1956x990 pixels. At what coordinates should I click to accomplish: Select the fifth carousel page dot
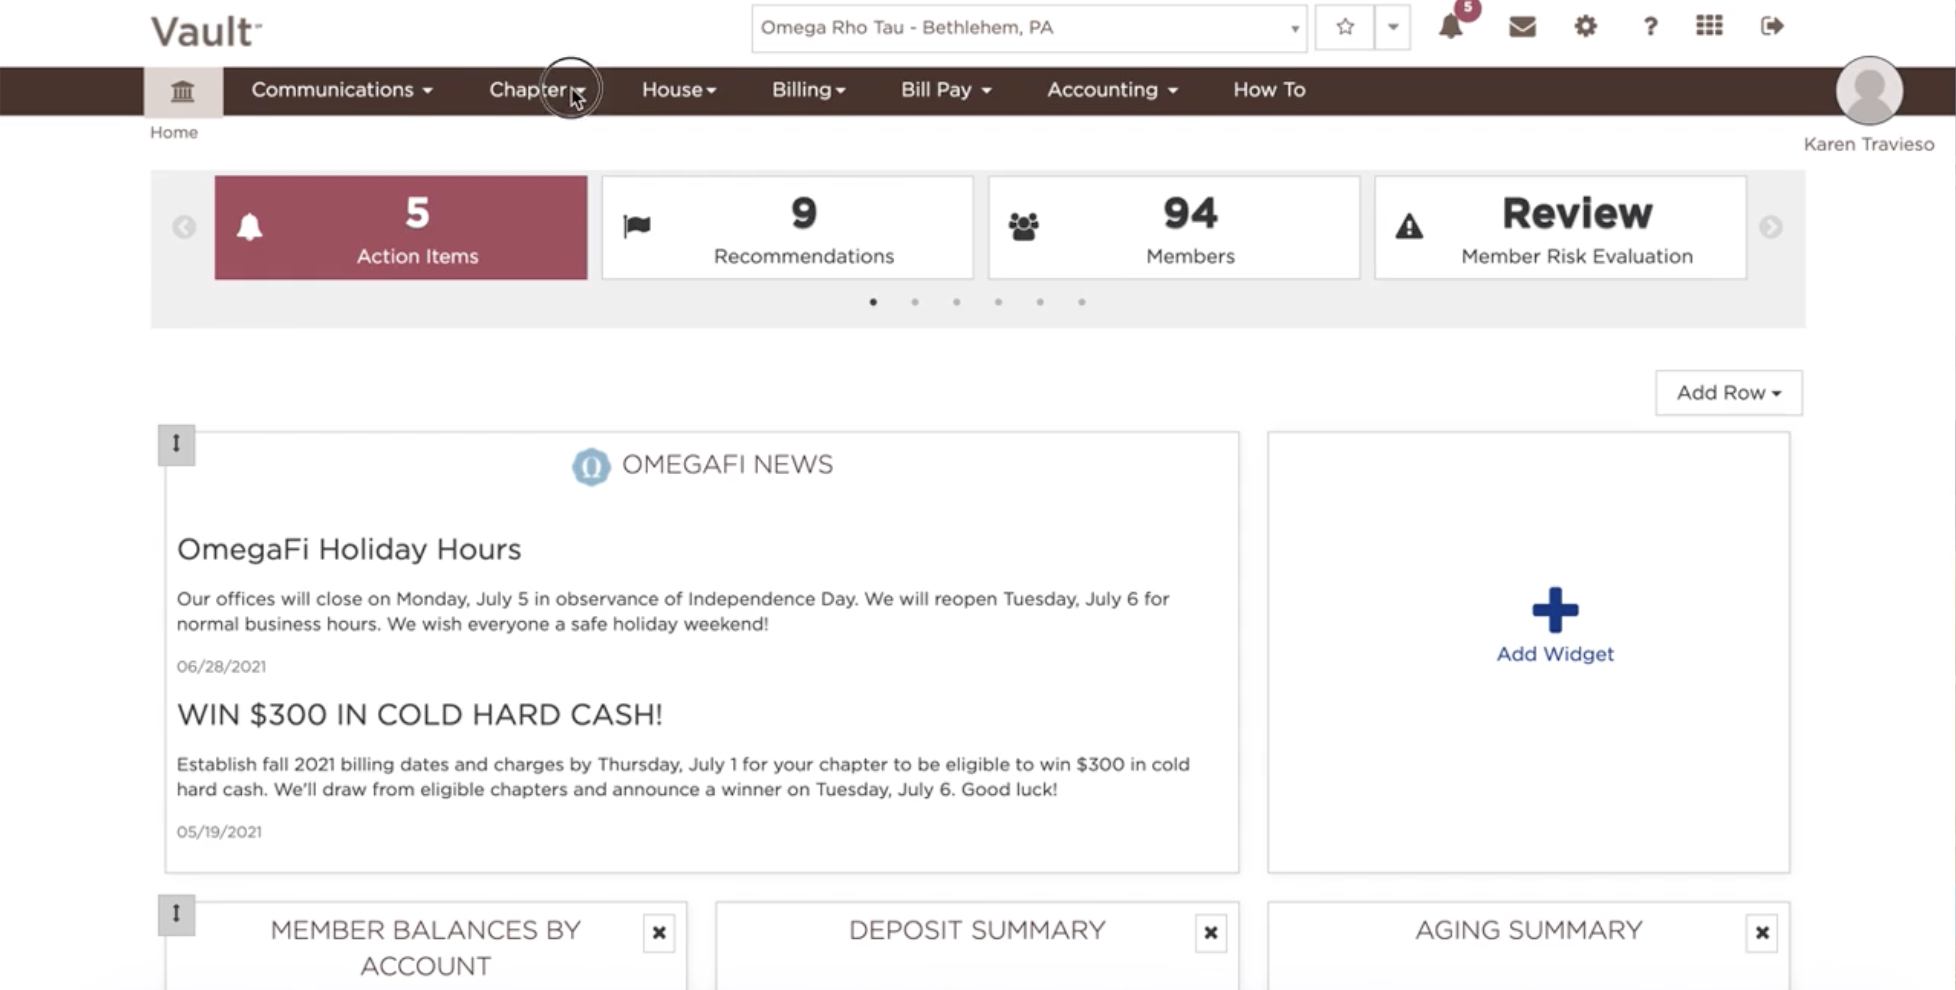click(1040, 302)
